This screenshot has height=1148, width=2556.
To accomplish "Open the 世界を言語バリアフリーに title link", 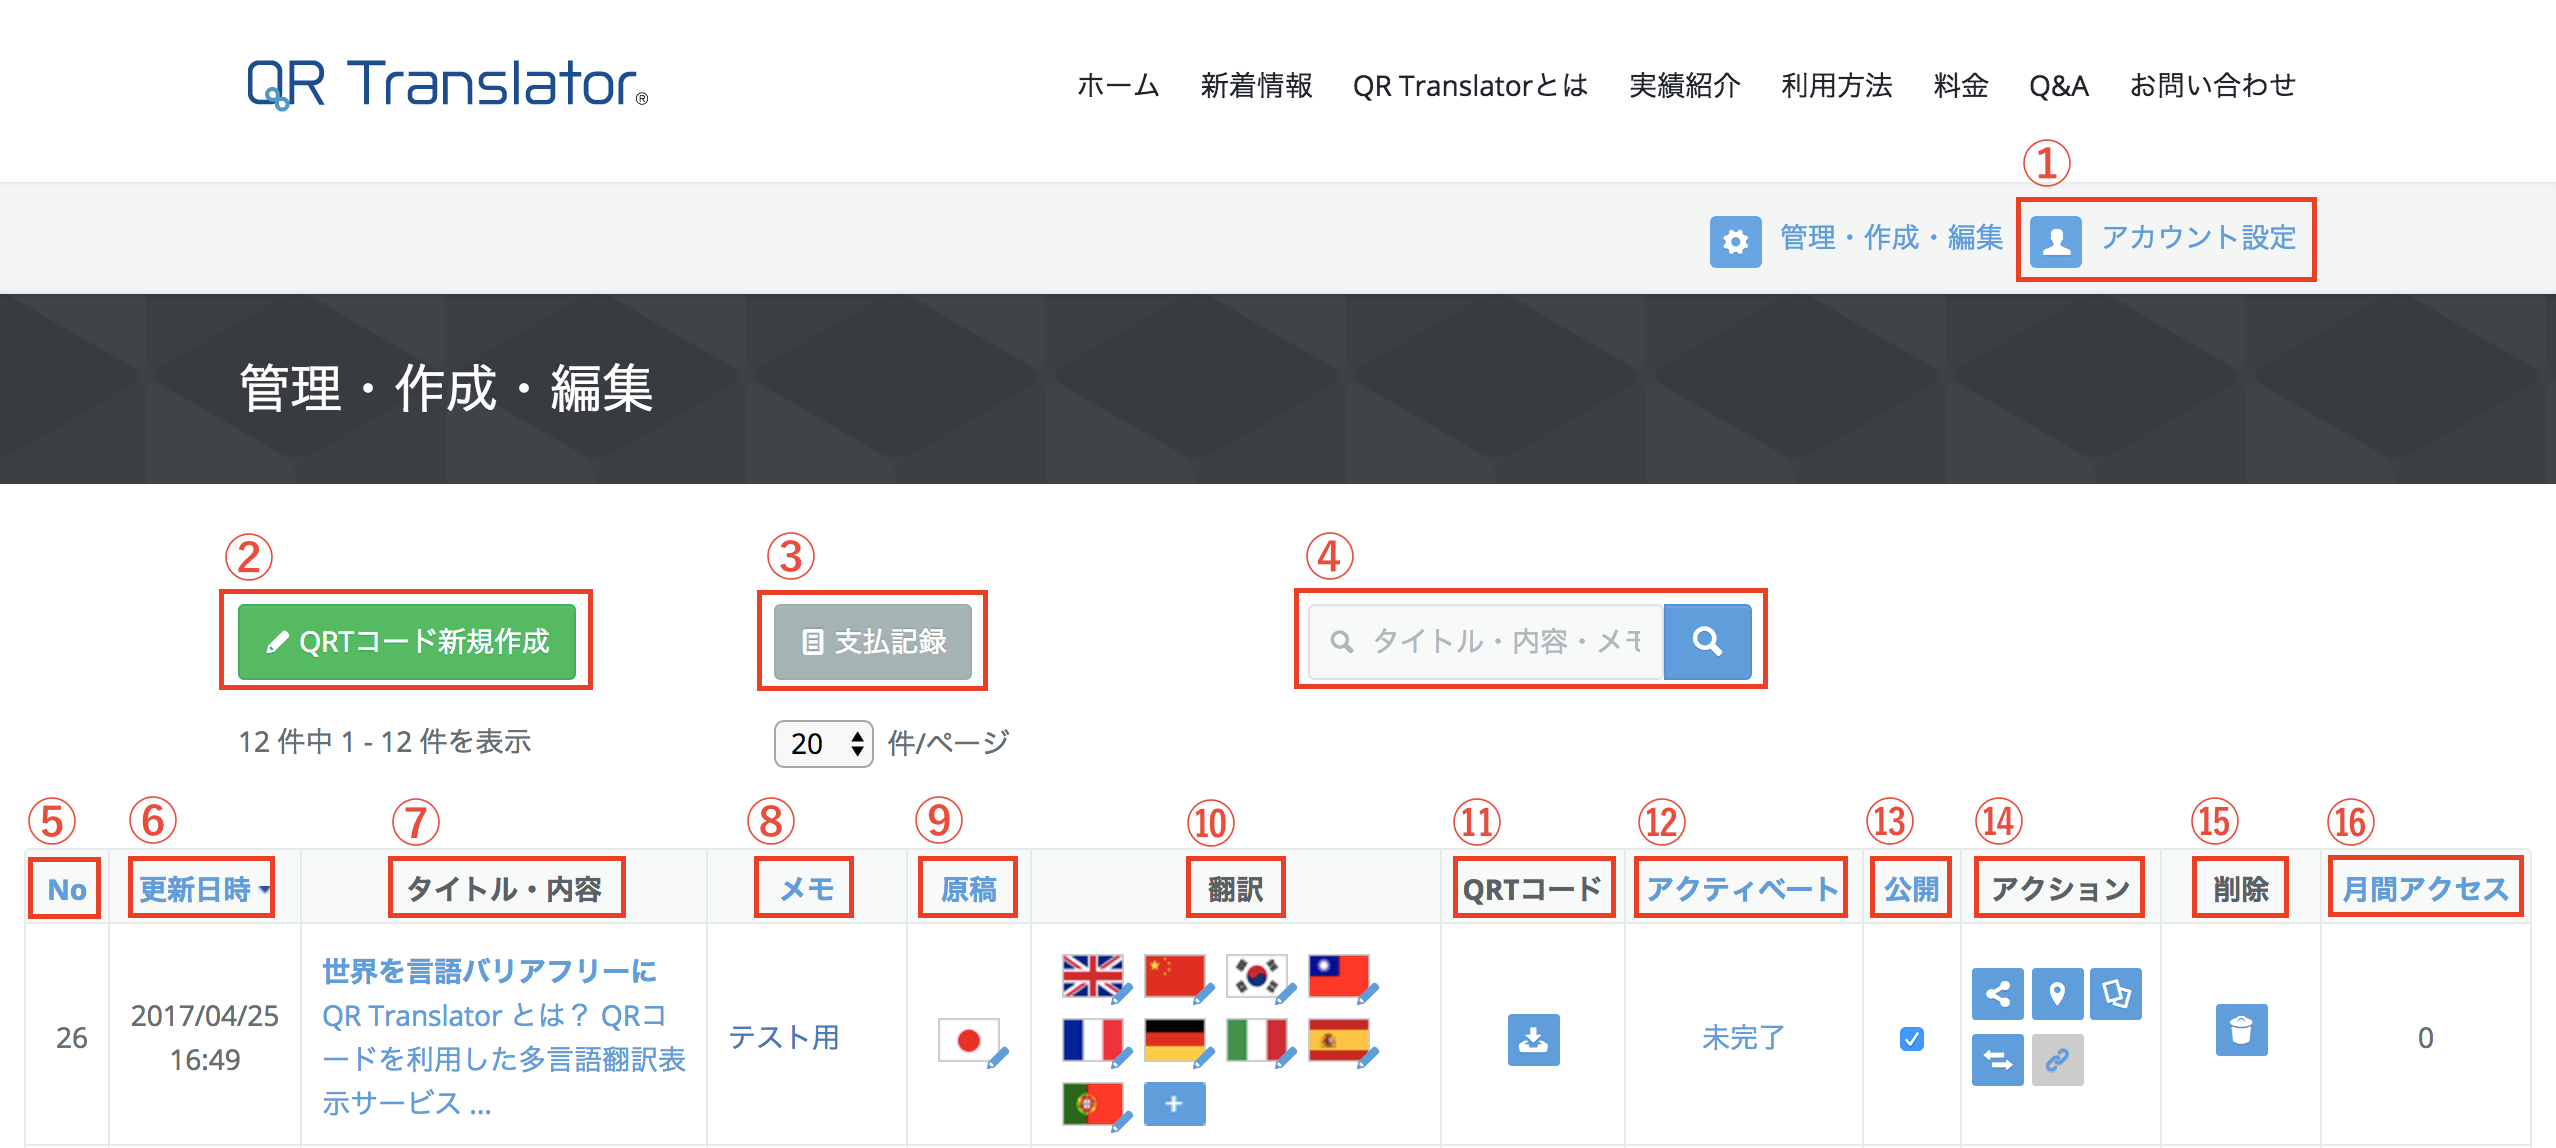I will coord(489,971).
